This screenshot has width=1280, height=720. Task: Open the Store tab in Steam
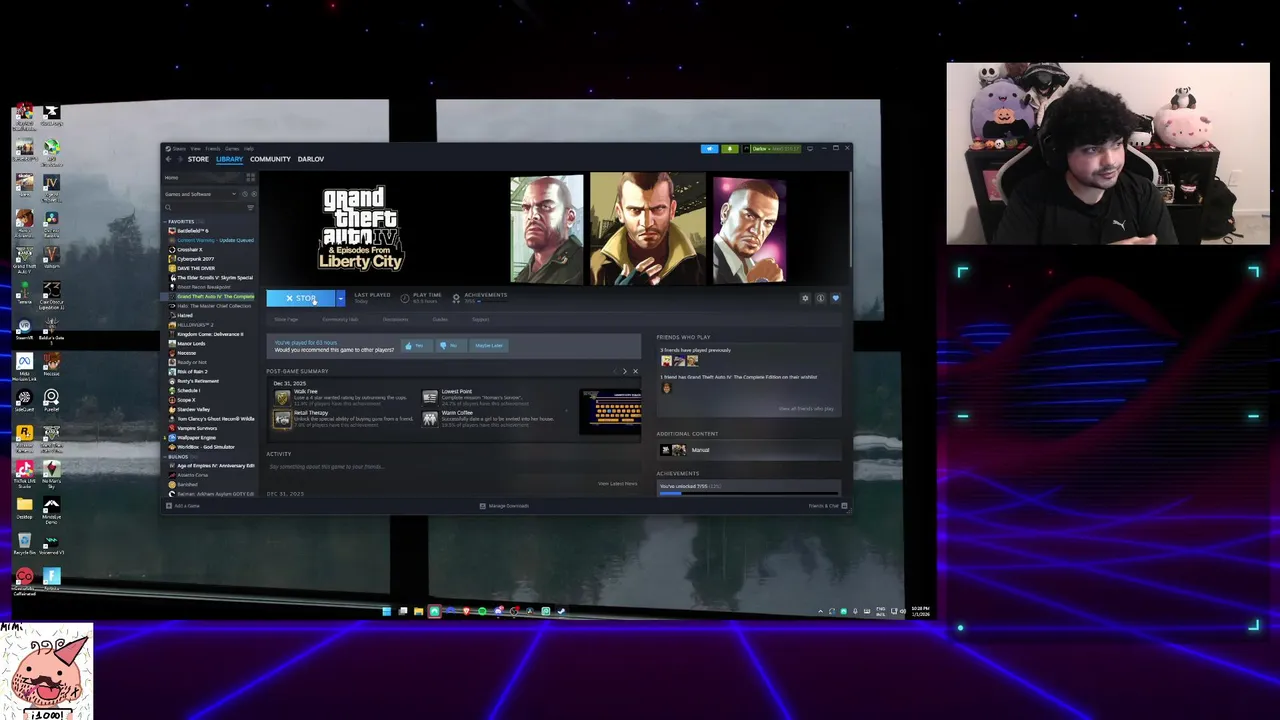click(x=198, y=159)
